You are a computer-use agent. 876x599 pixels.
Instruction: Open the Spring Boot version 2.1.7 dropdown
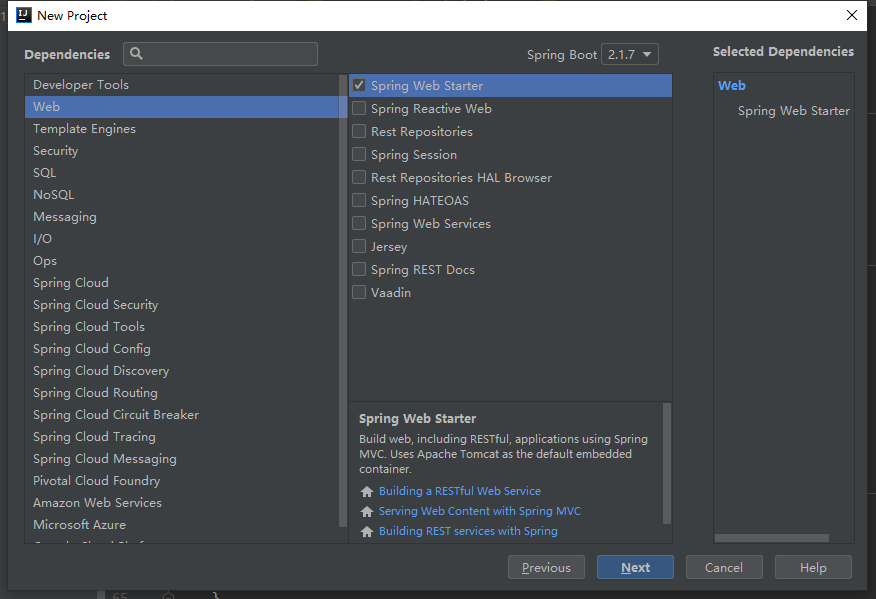(630, 54)
